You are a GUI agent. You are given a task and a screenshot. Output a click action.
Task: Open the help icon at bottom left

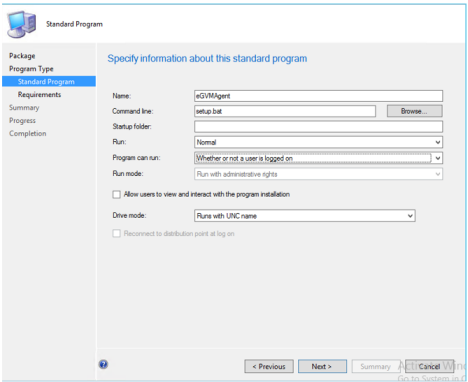point(103,364)
